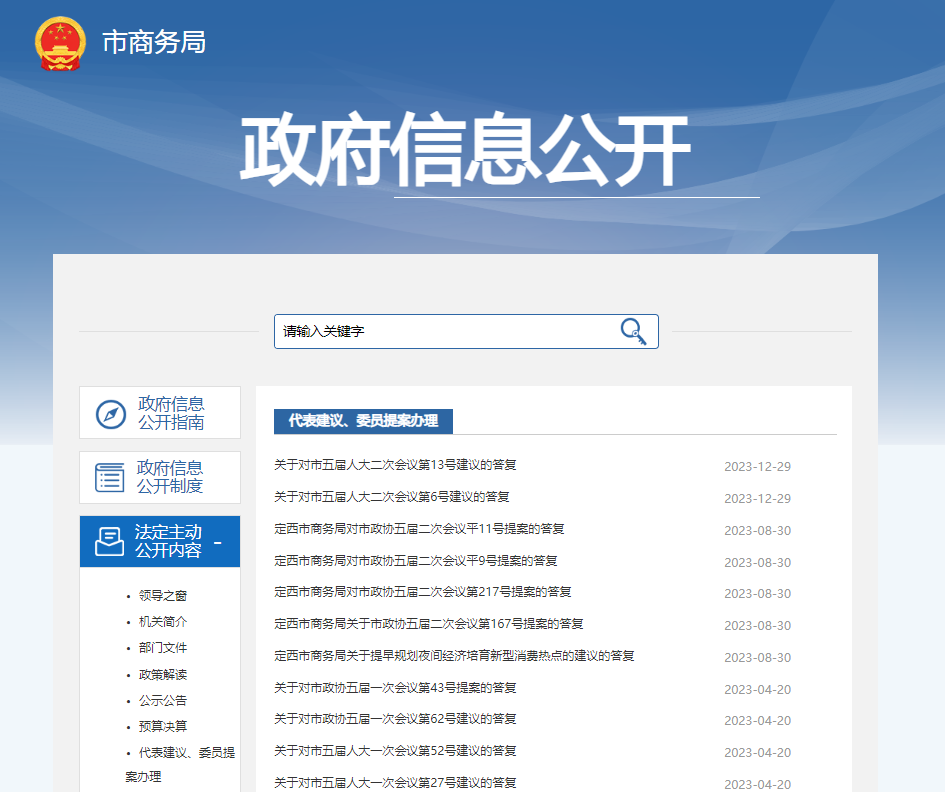Screen dimensions: 945x792
Task: Click the list icon for 政府信息公开制度
Action: click(110, 477)
